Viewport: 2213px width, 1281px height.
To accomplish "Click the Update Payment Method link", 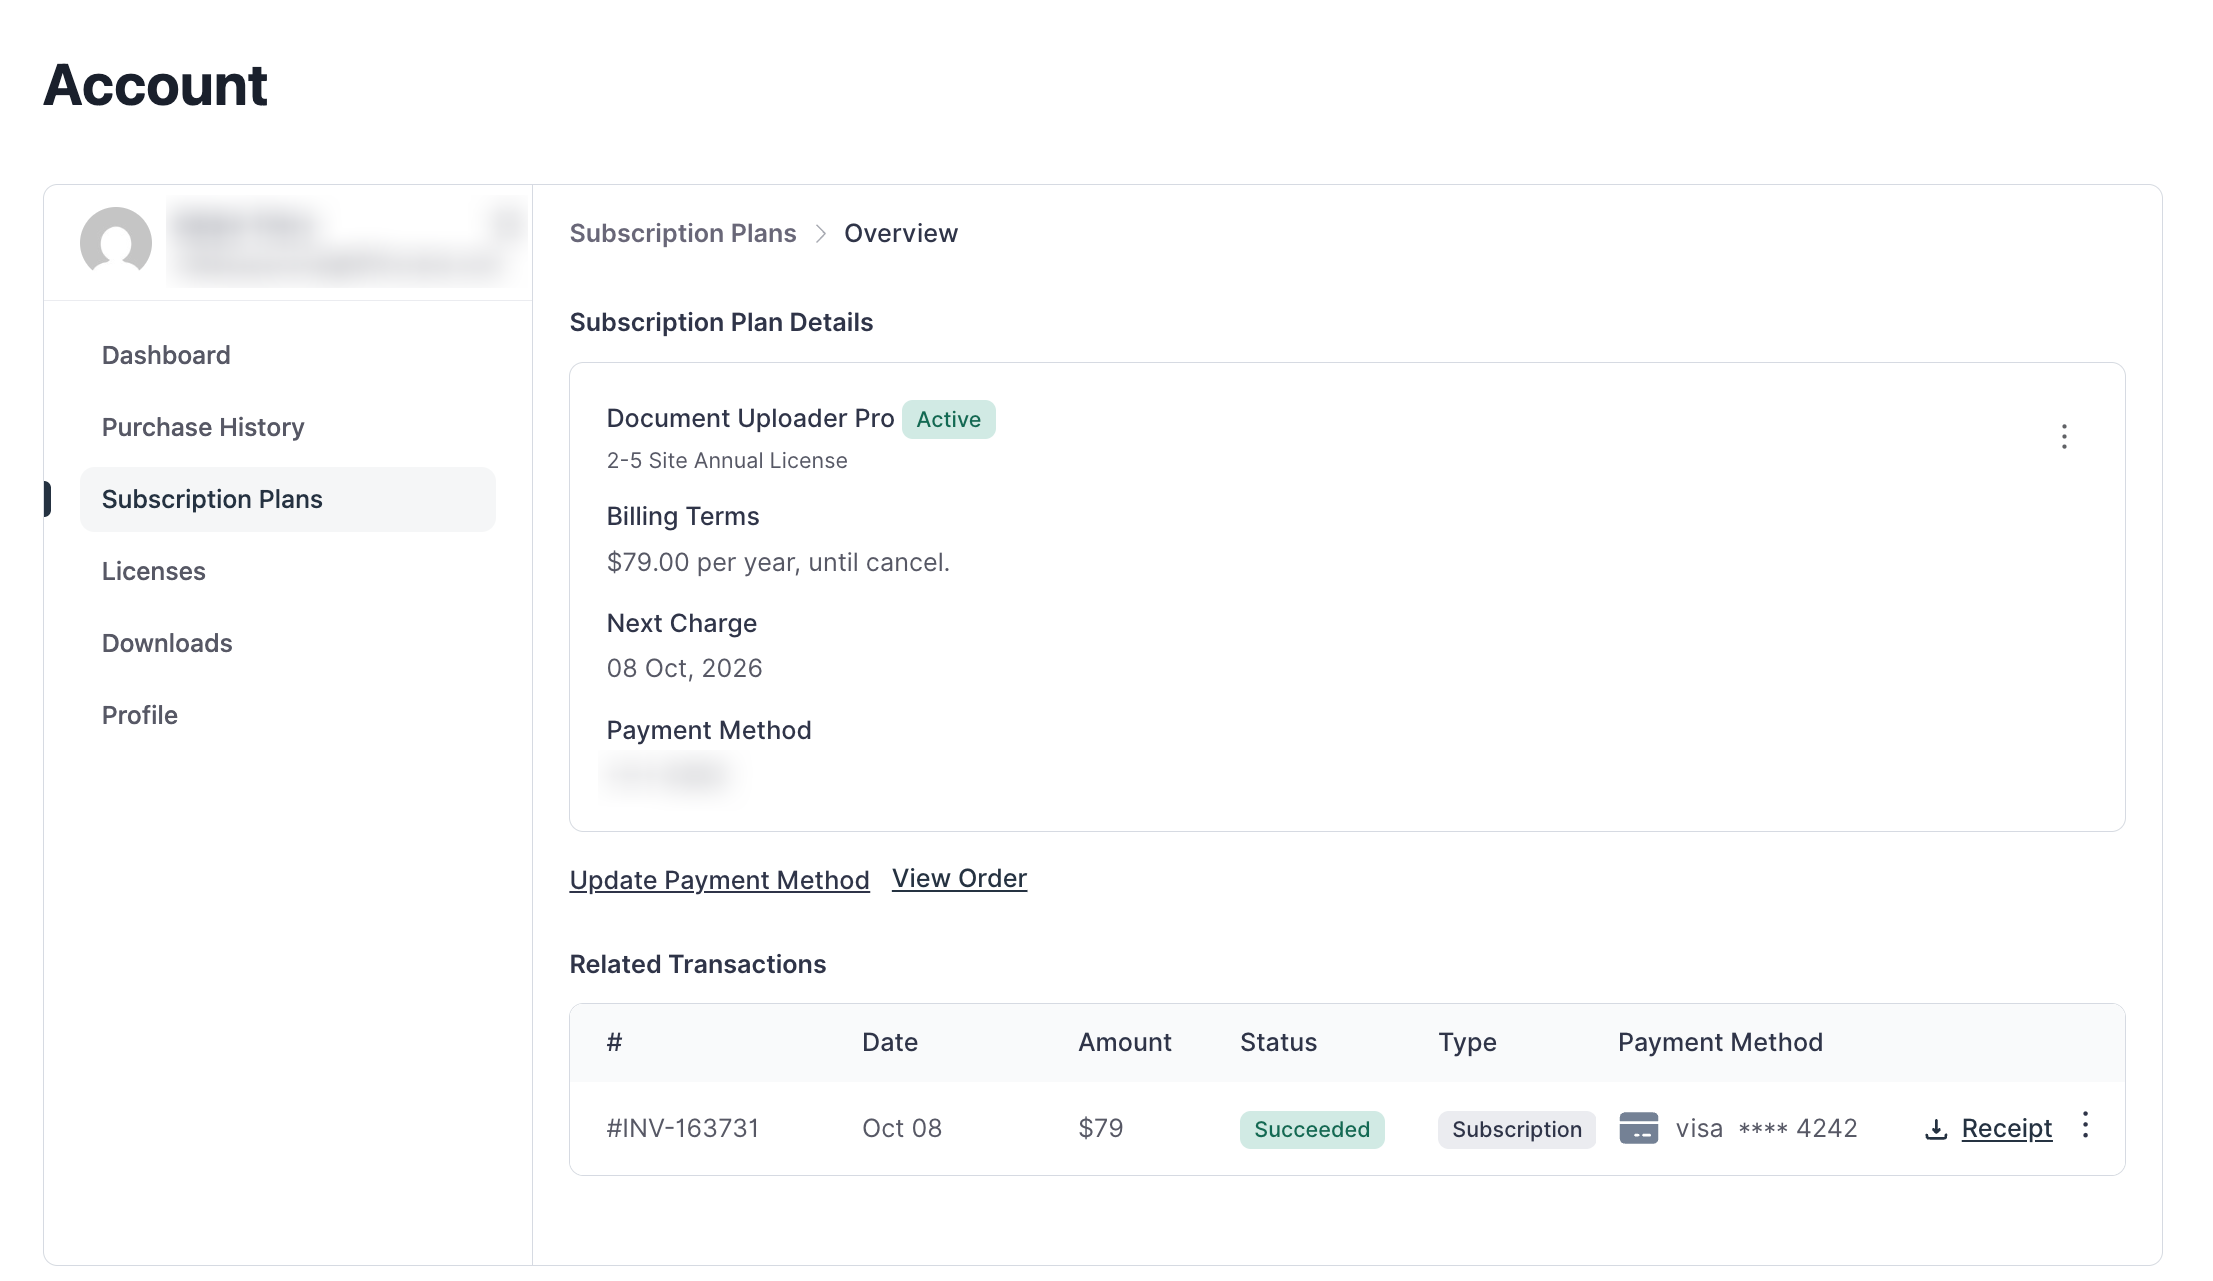I will (x=718, y=880).
